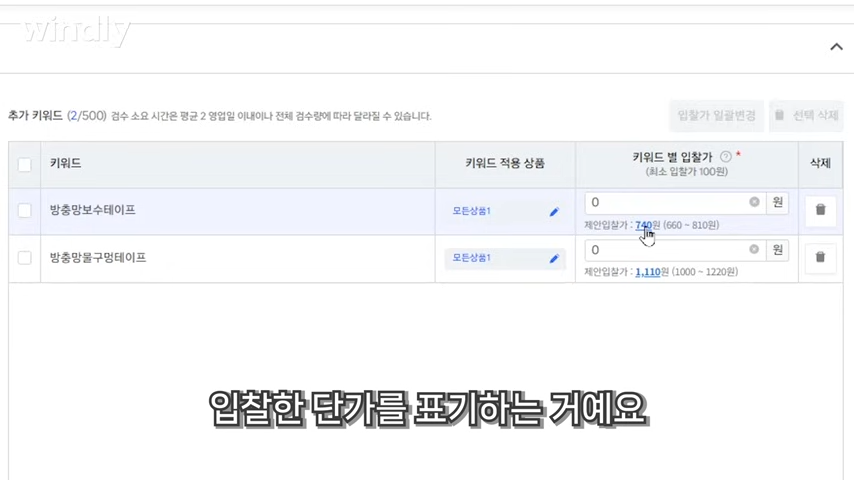Click the (최소 입찰가 100원) note
Screen dimensions: 854x480
point(687,172)
